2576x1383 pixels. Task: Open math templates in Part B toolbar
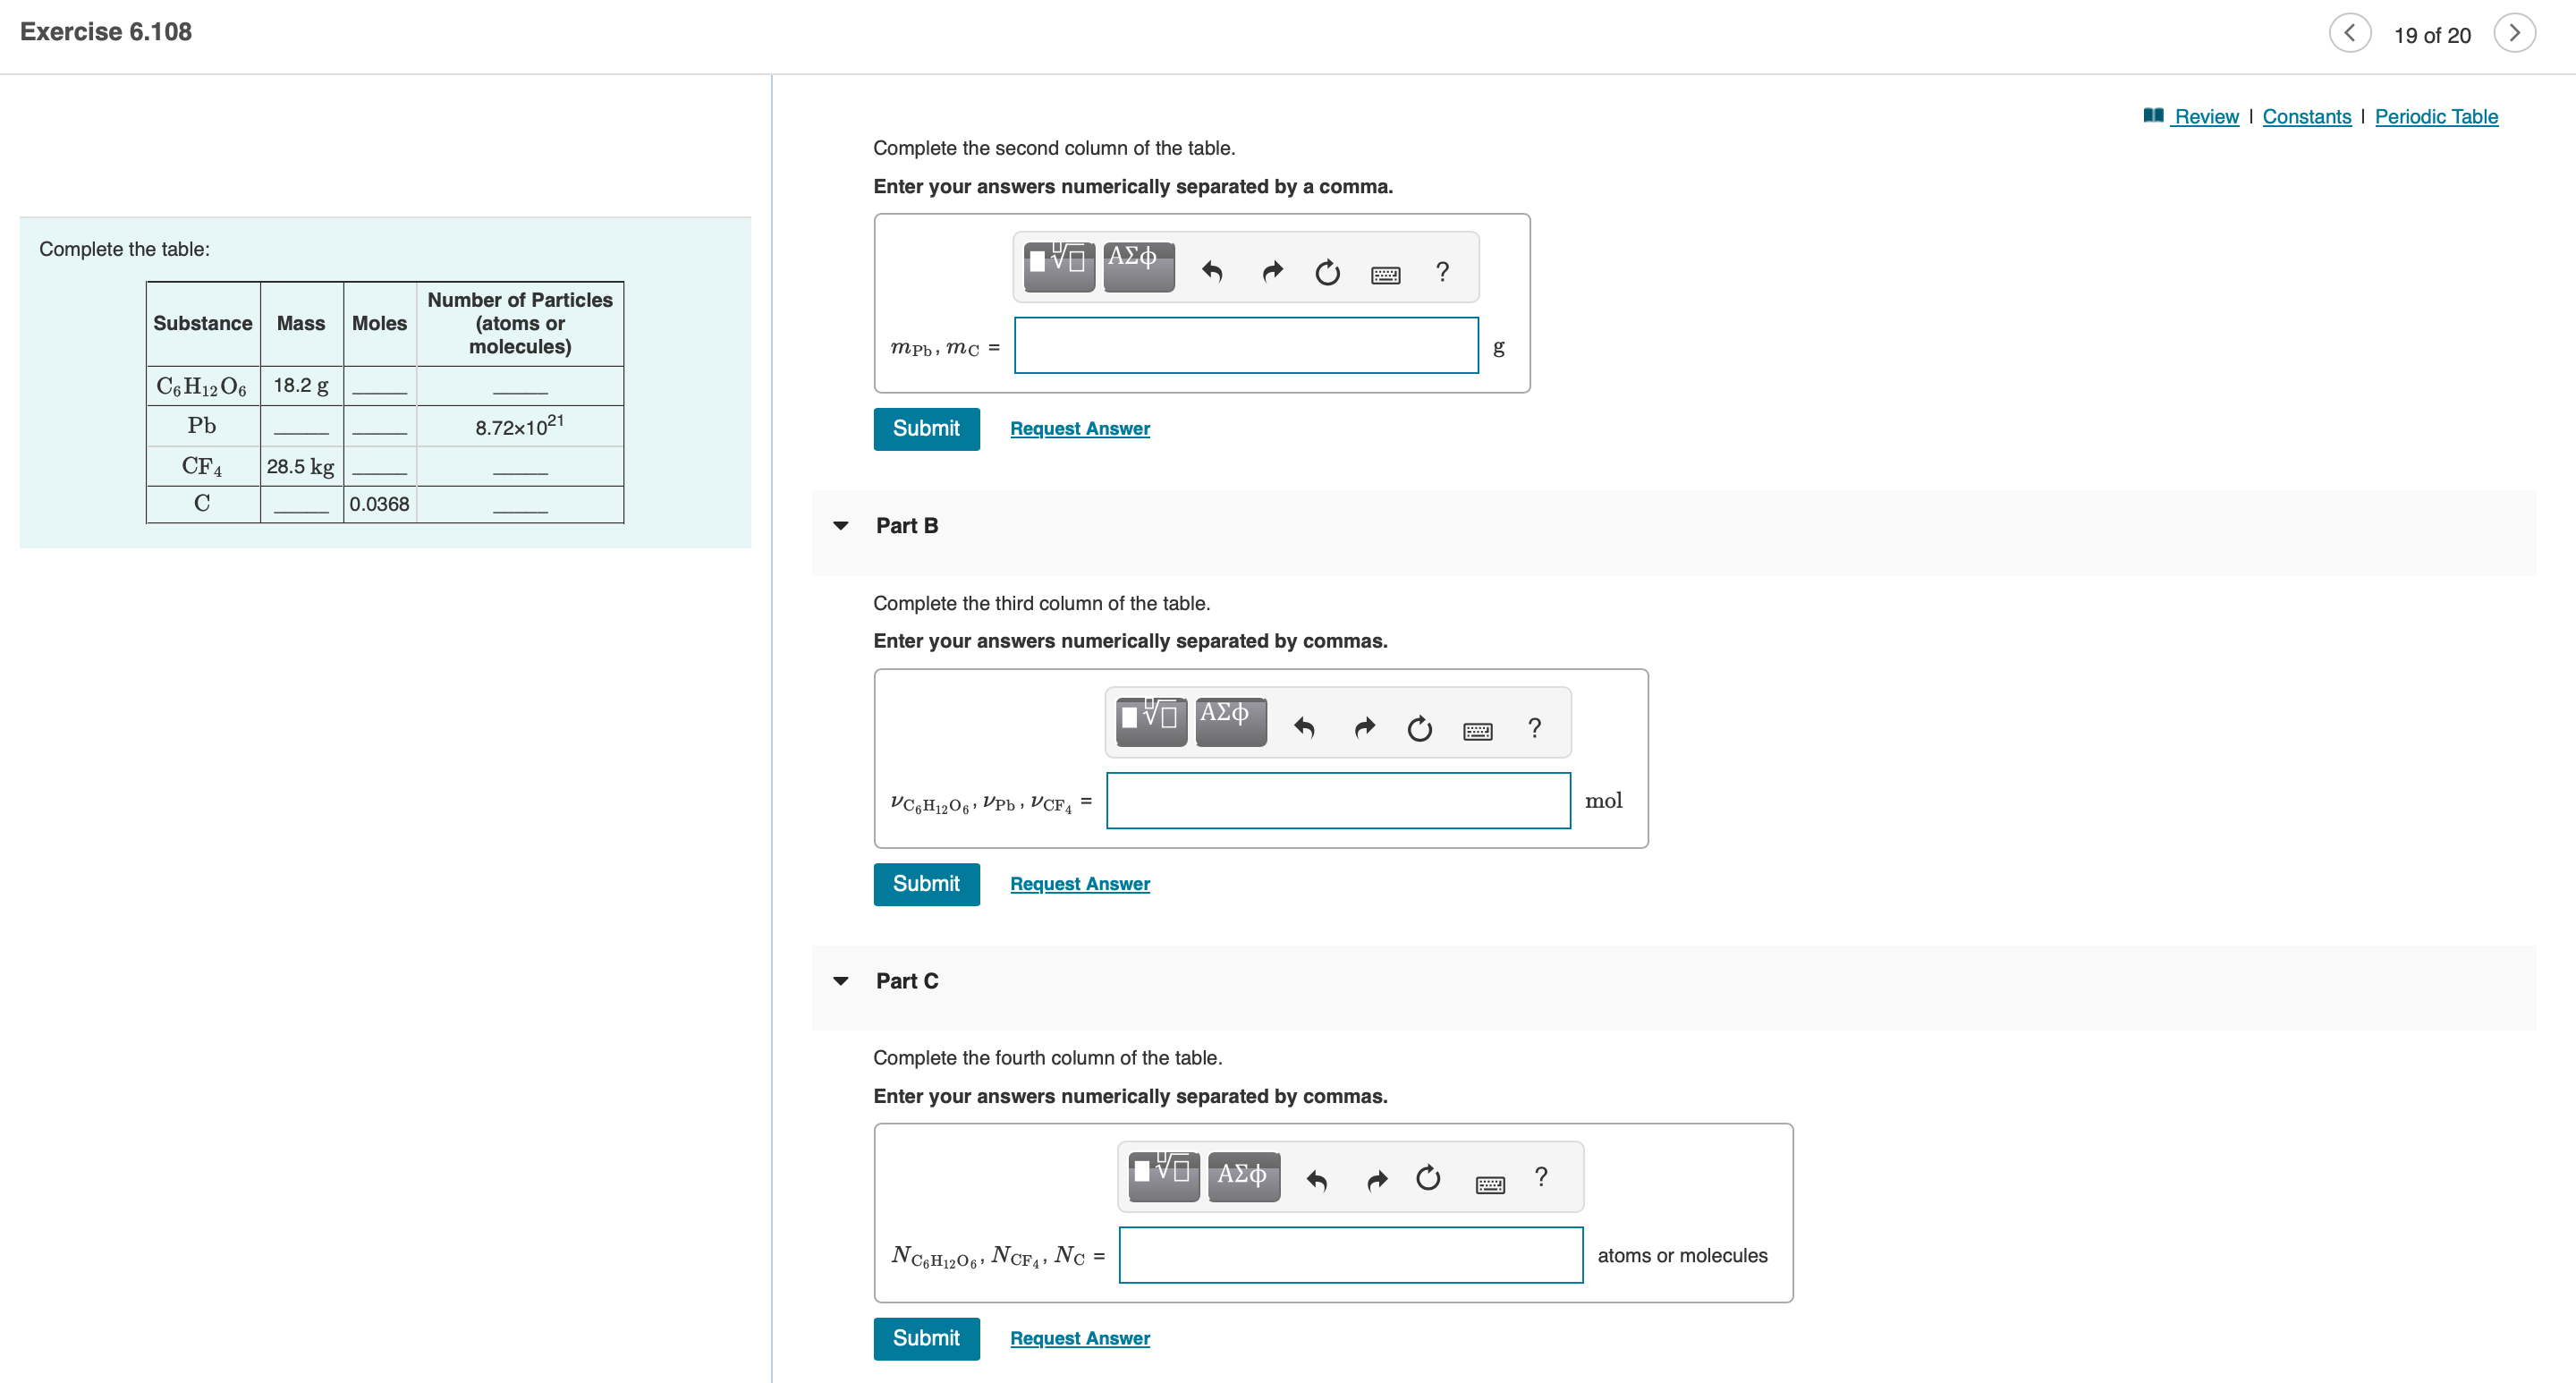(1151, 720)
